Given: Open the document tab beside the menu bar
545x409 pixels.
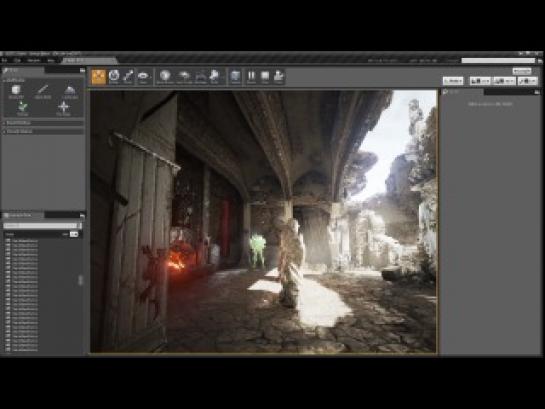Looking at the screenshot, I should click(90, 60).
